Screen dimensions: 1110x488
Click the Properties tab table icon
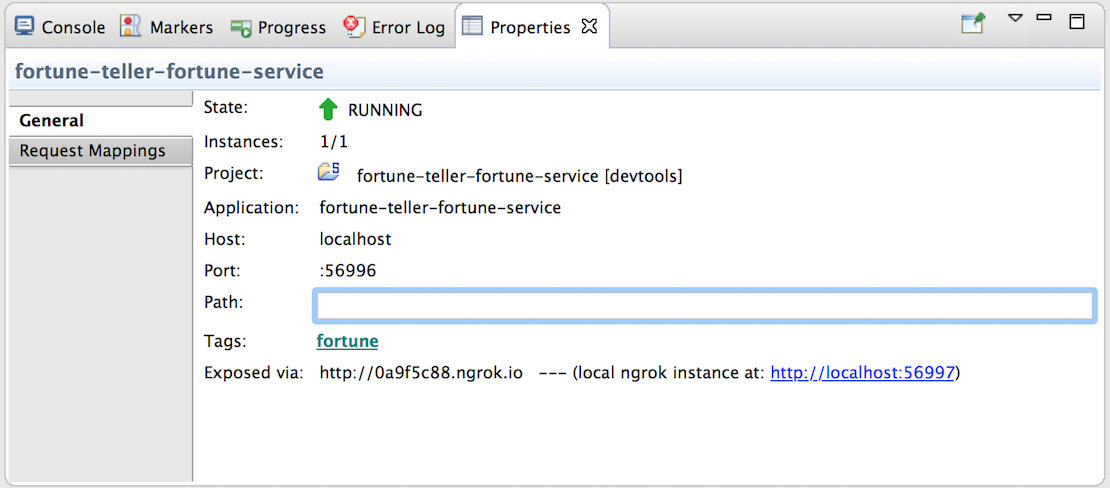pos(471,27)
